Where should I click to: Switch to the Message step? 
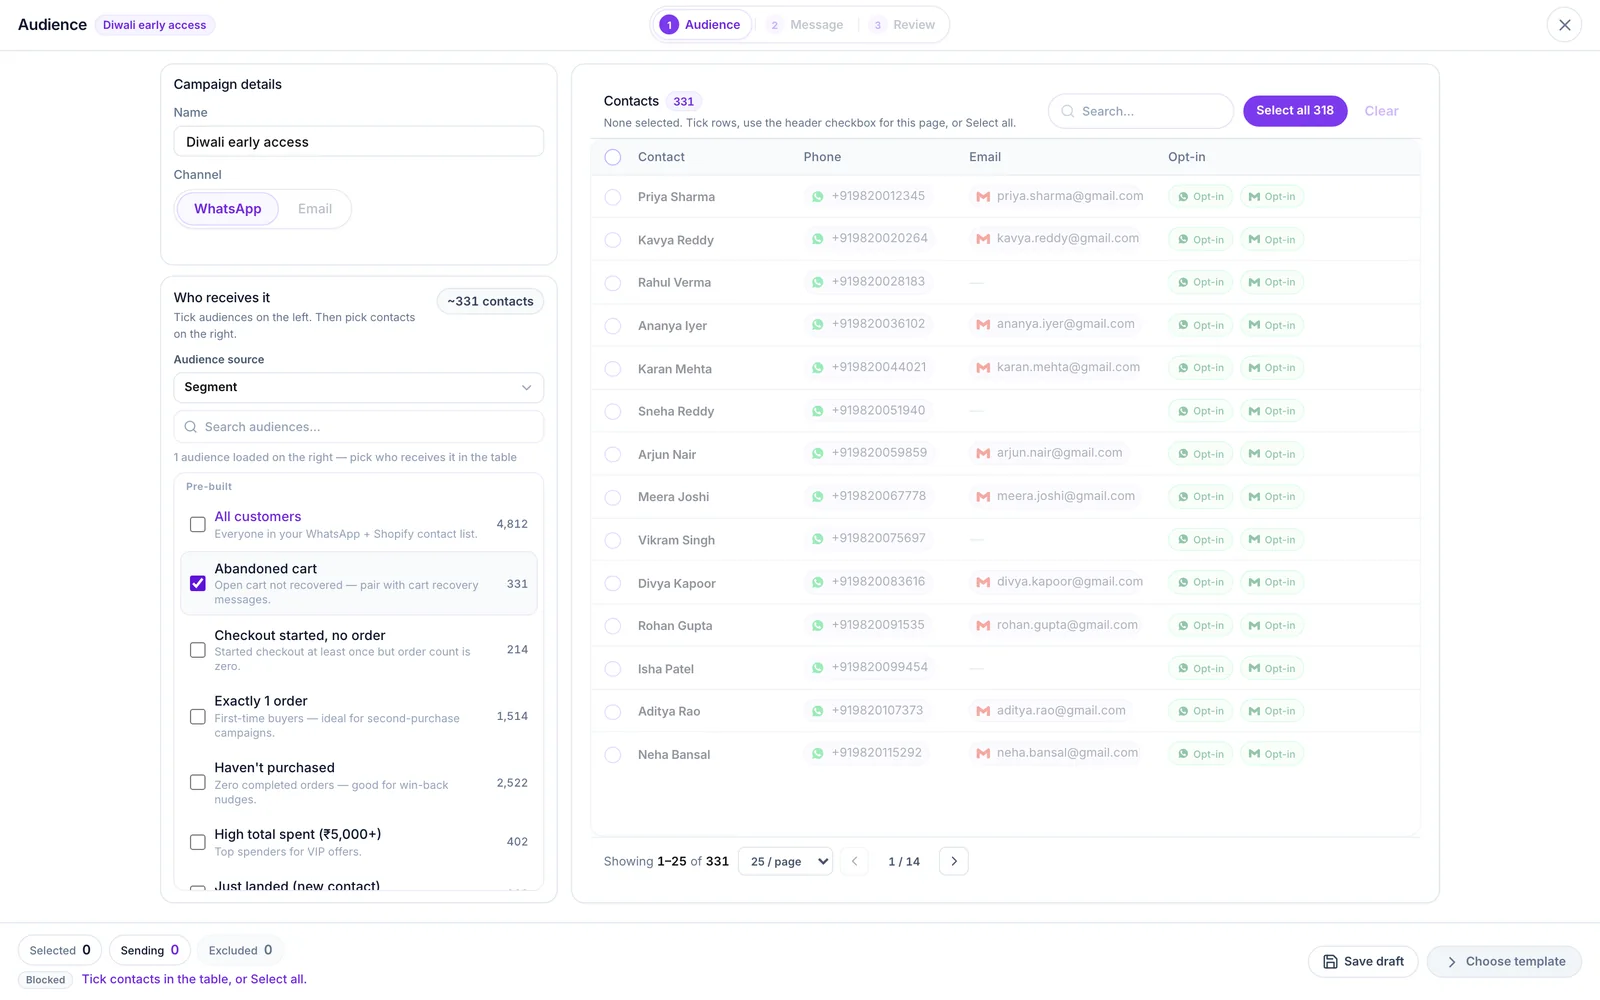[806, 25]
